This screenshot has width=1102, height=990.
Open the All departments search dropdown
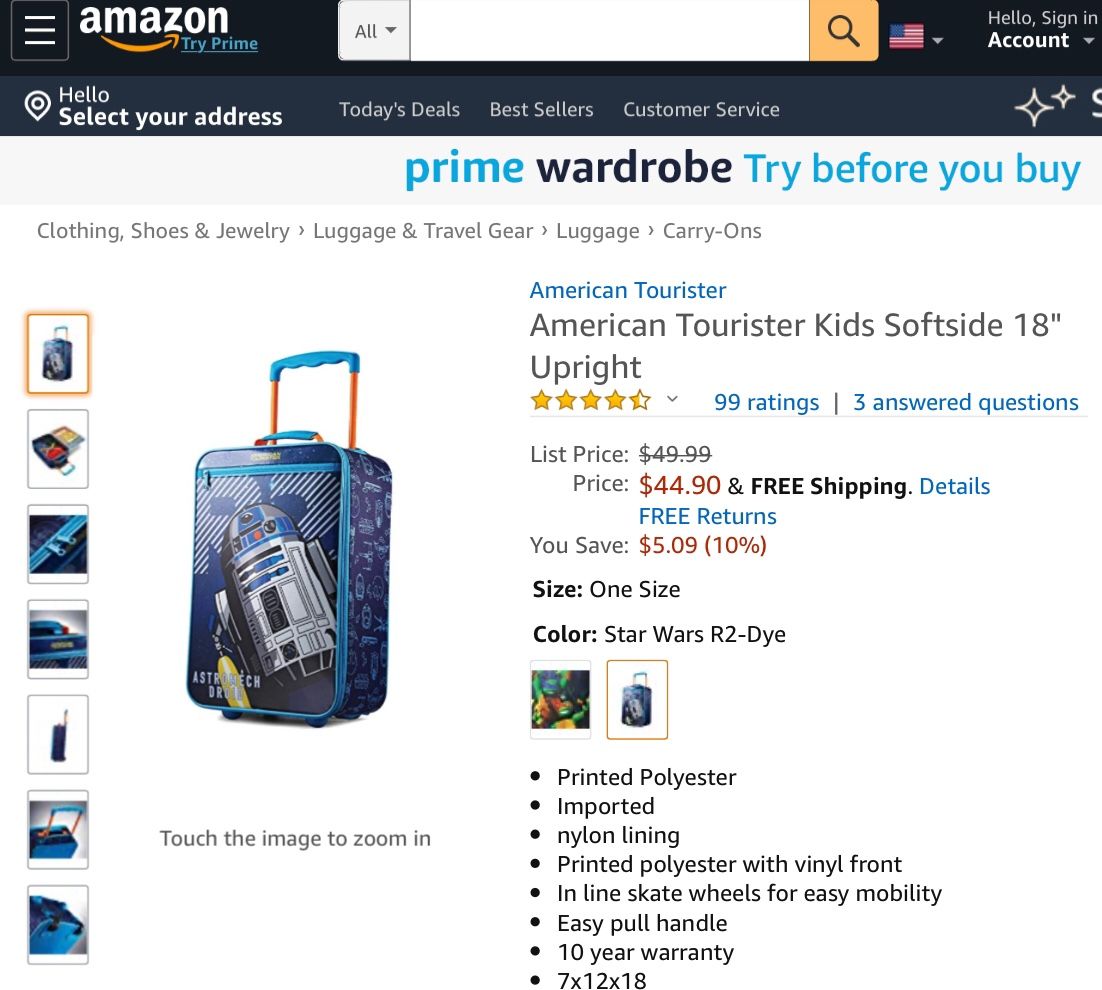pos(375,31)
